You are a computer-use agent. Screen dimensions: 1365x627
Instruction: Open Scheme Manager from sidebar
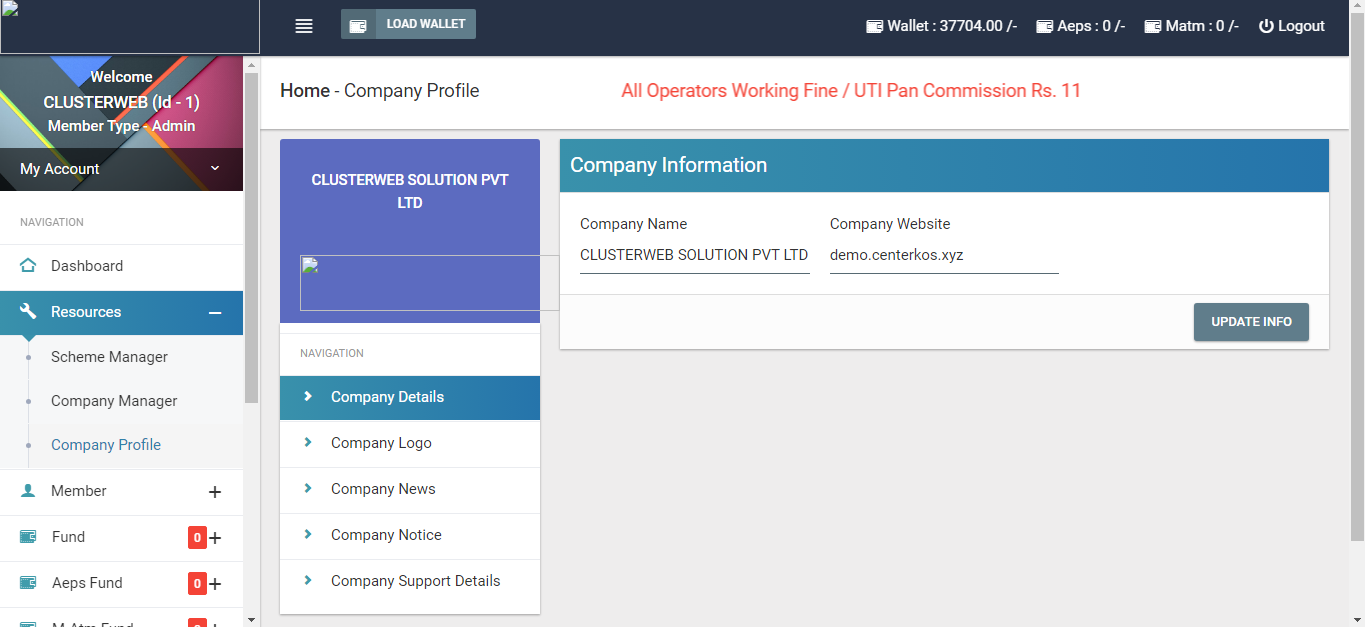pos(109,357)
